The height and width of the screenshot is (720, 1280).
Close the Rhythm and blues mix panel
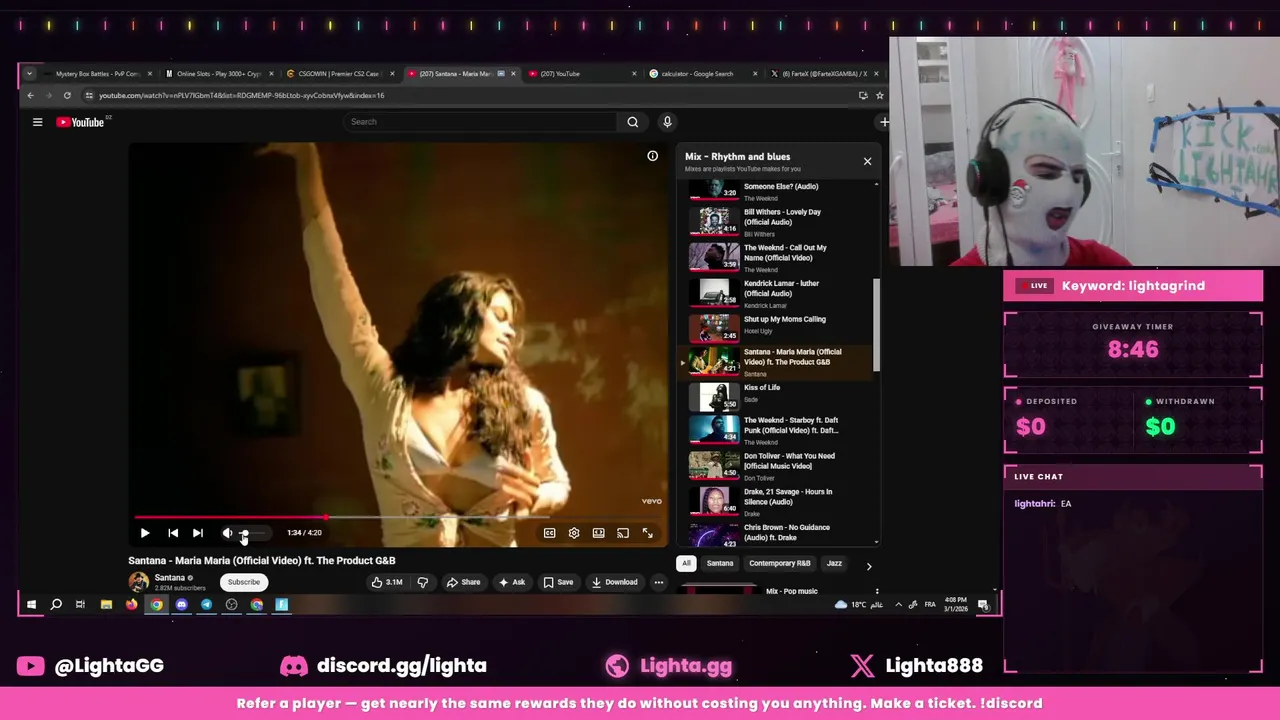pyautogui.click(x=867, y=161)
